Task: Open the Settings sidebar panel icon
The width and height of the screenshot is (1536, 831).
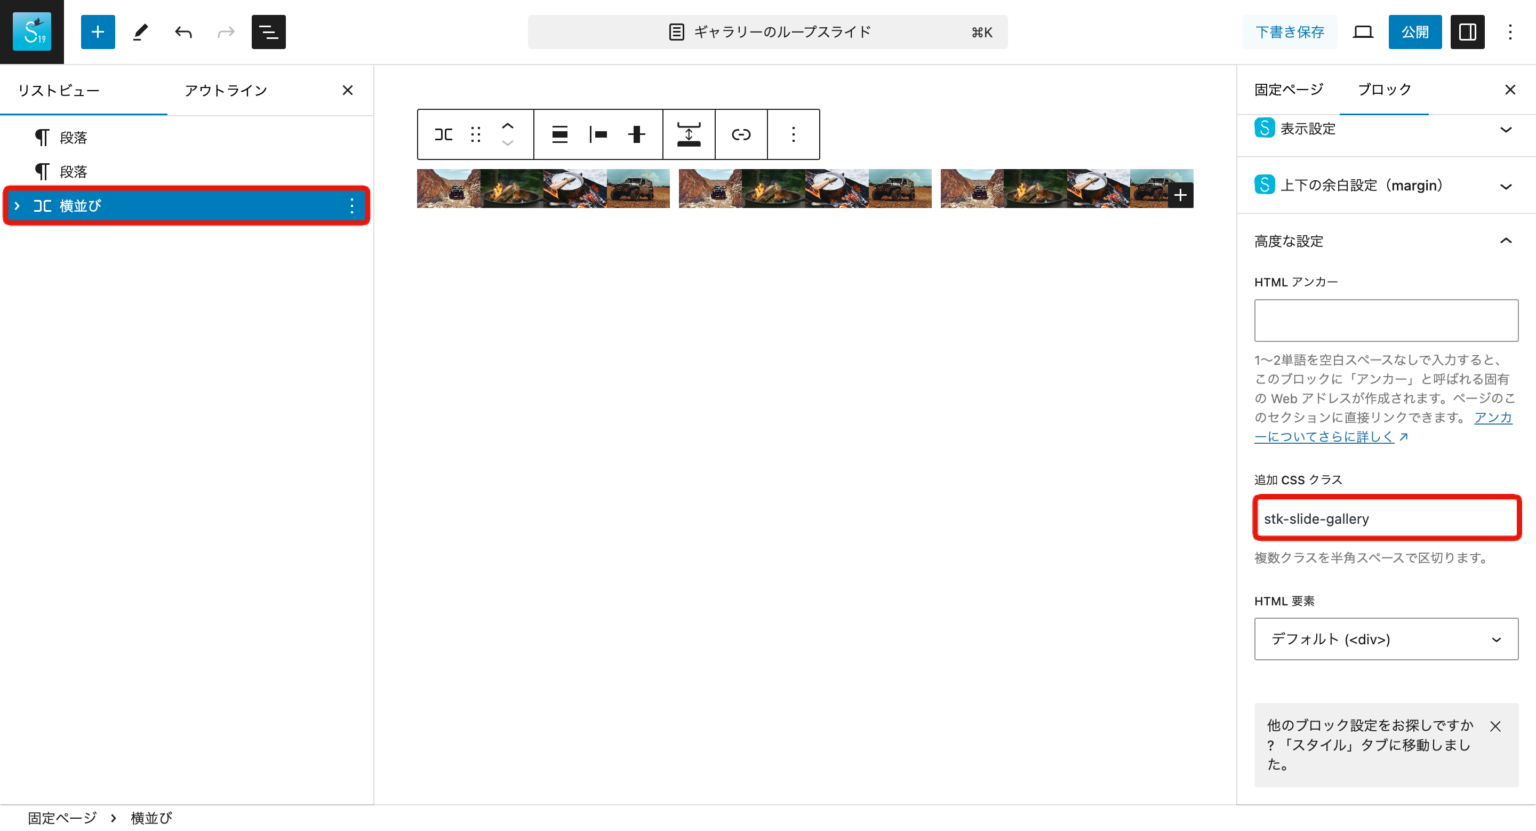Action: click(1467, 31)
